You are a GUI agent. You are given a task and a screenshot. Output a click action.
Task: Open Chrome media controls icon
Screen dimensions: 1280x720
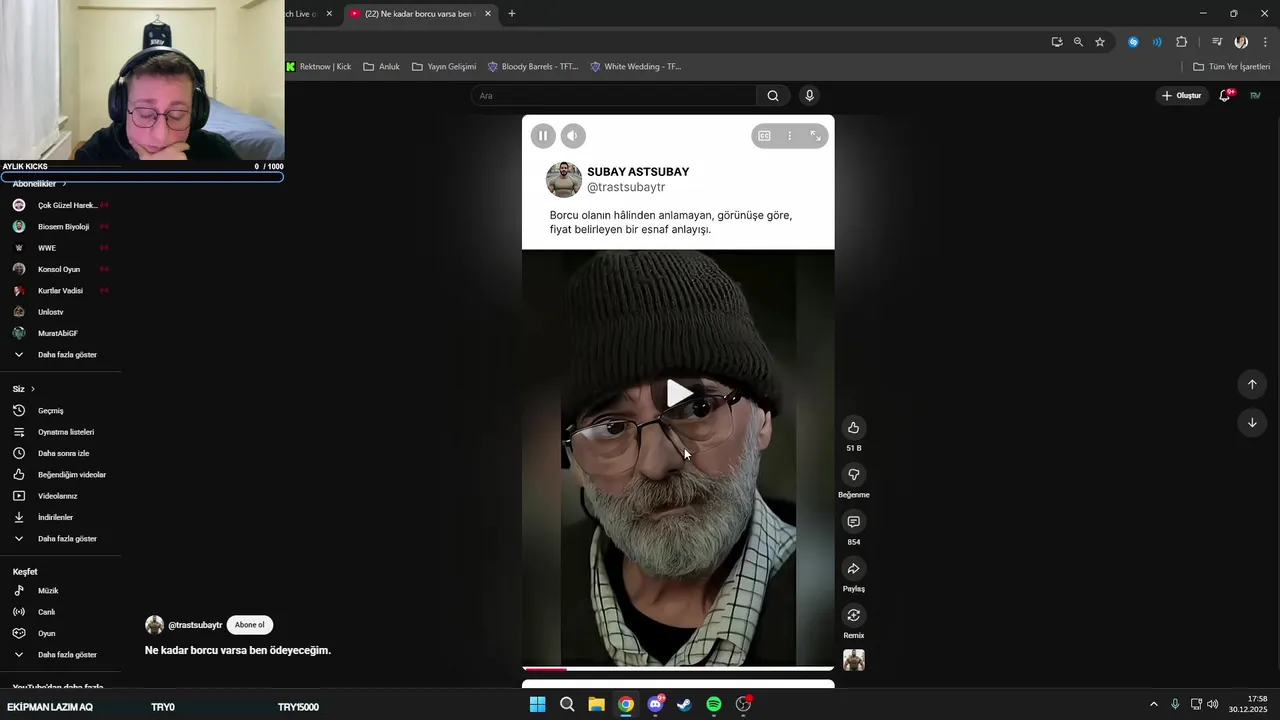click(1217, 42)
